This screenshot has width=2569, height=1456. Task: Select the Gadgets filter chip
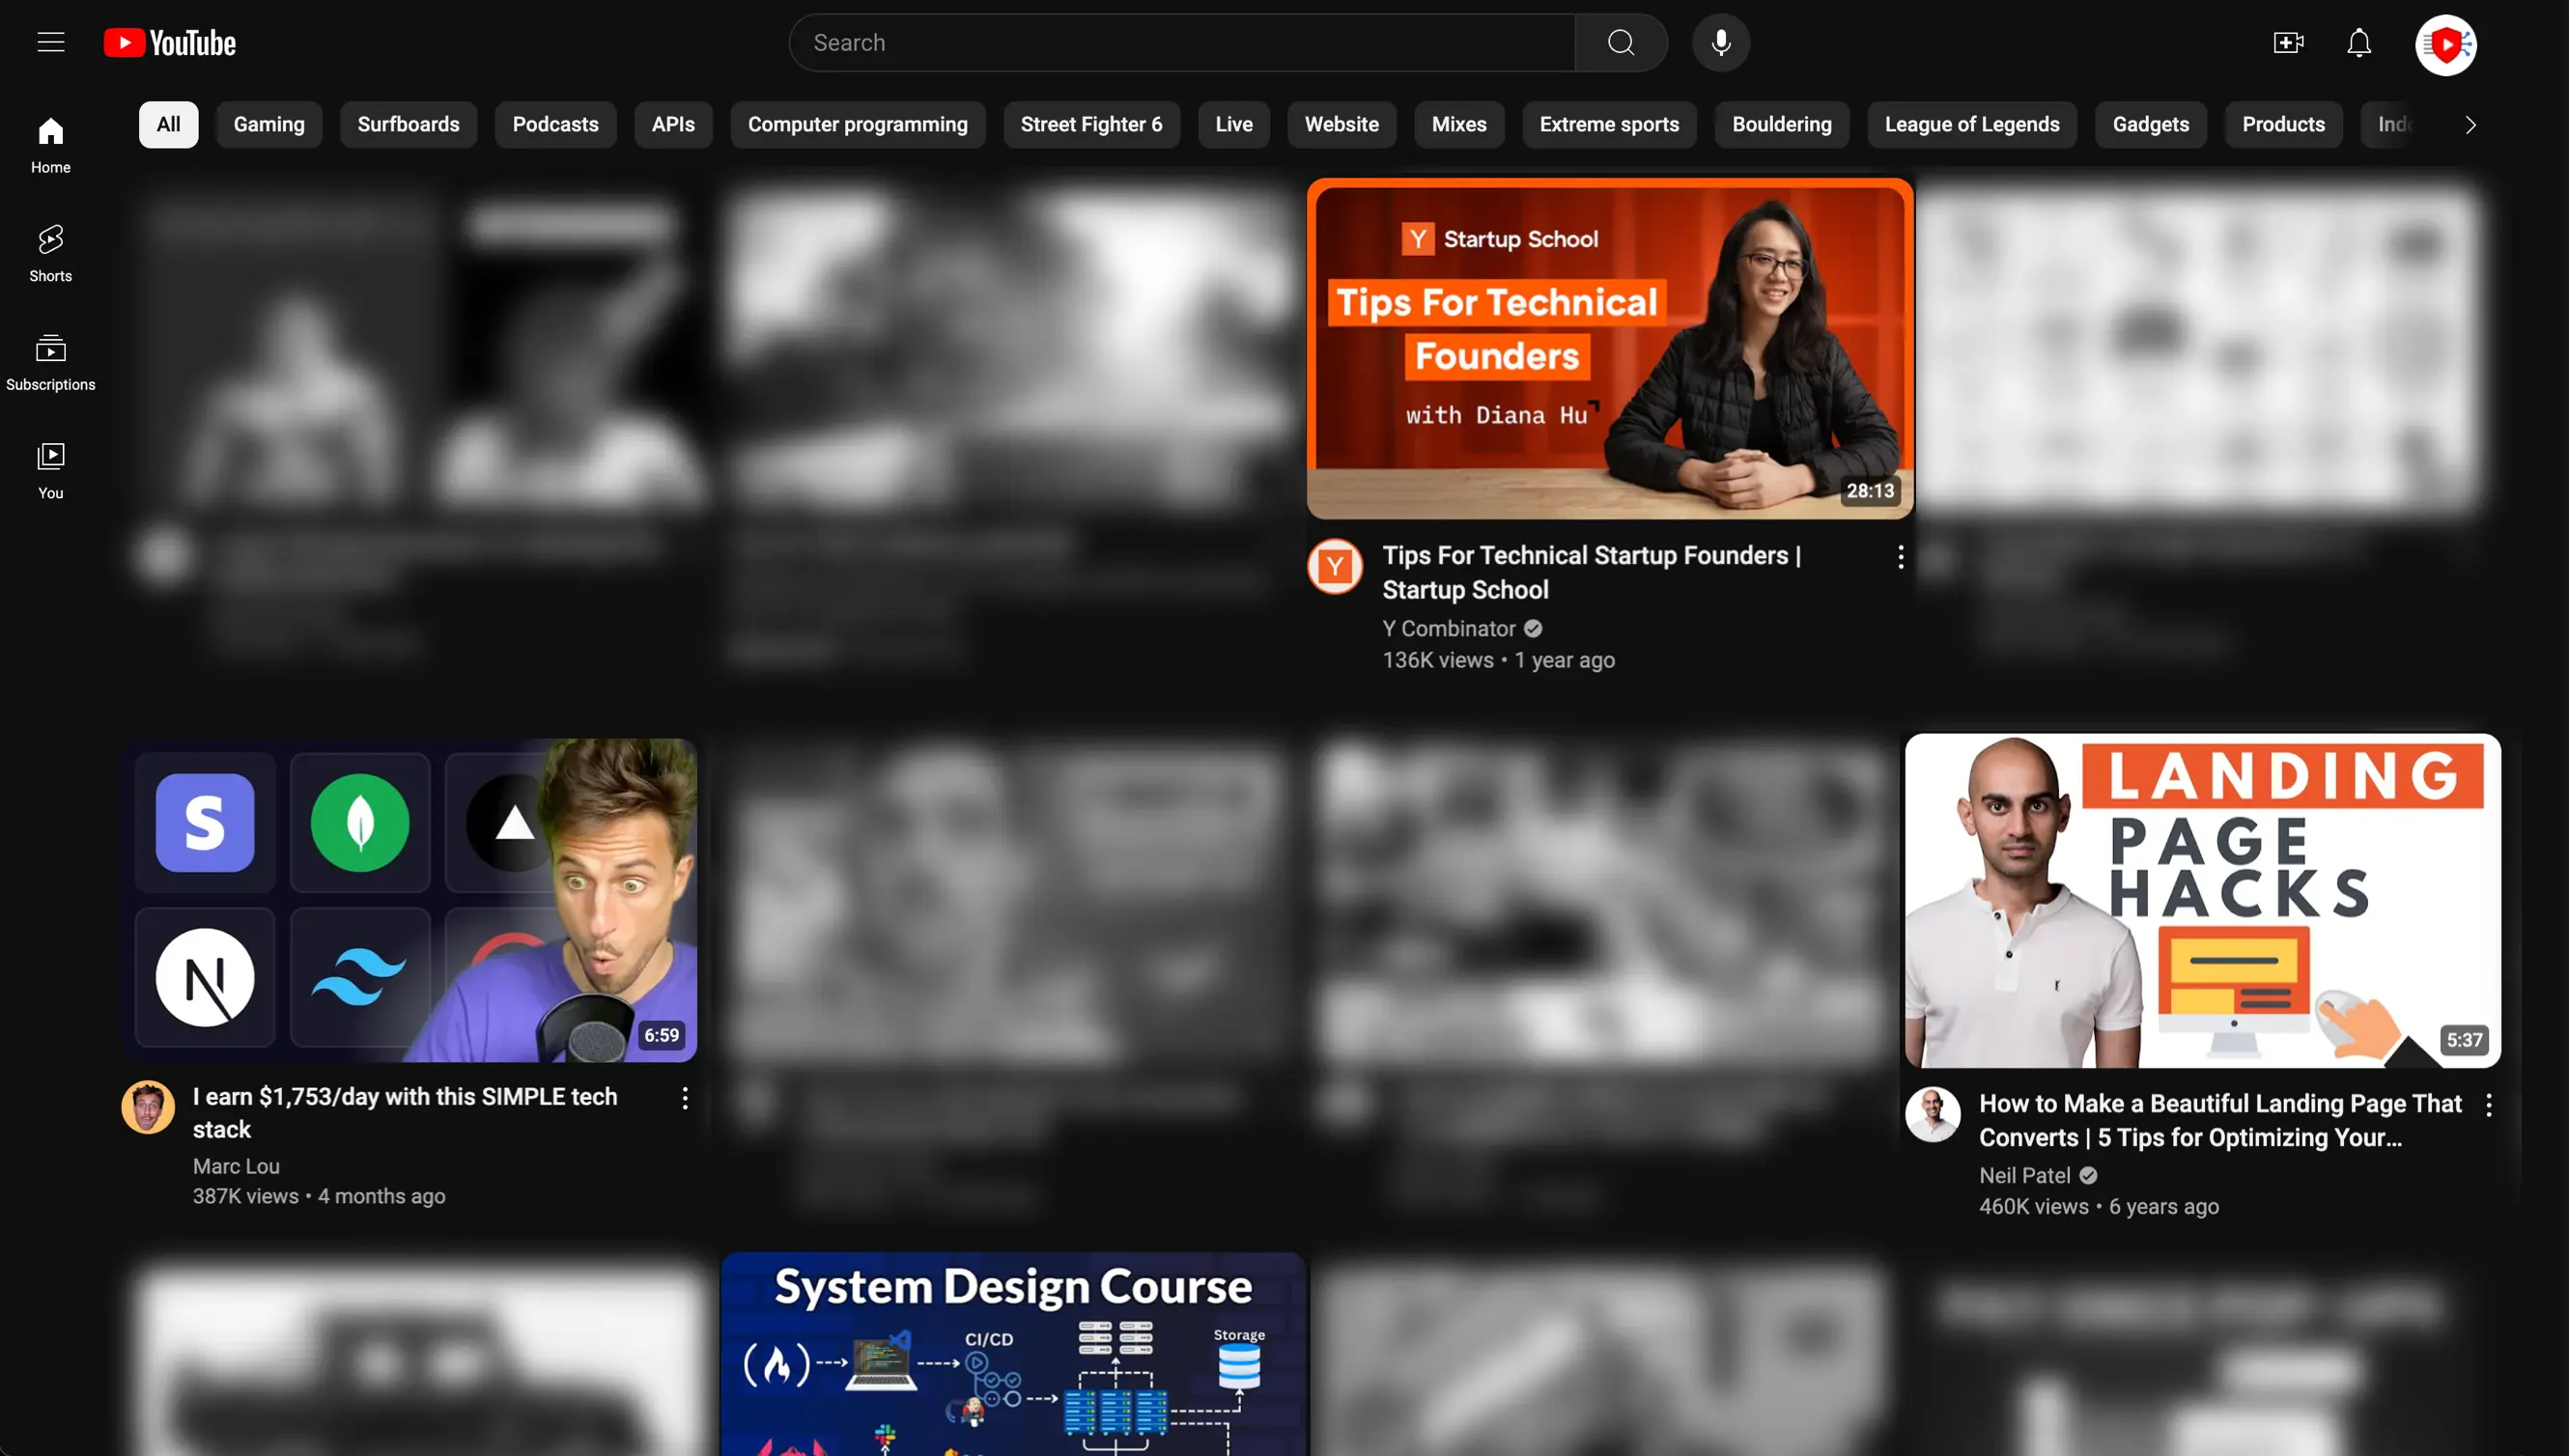click(2150, 124)
